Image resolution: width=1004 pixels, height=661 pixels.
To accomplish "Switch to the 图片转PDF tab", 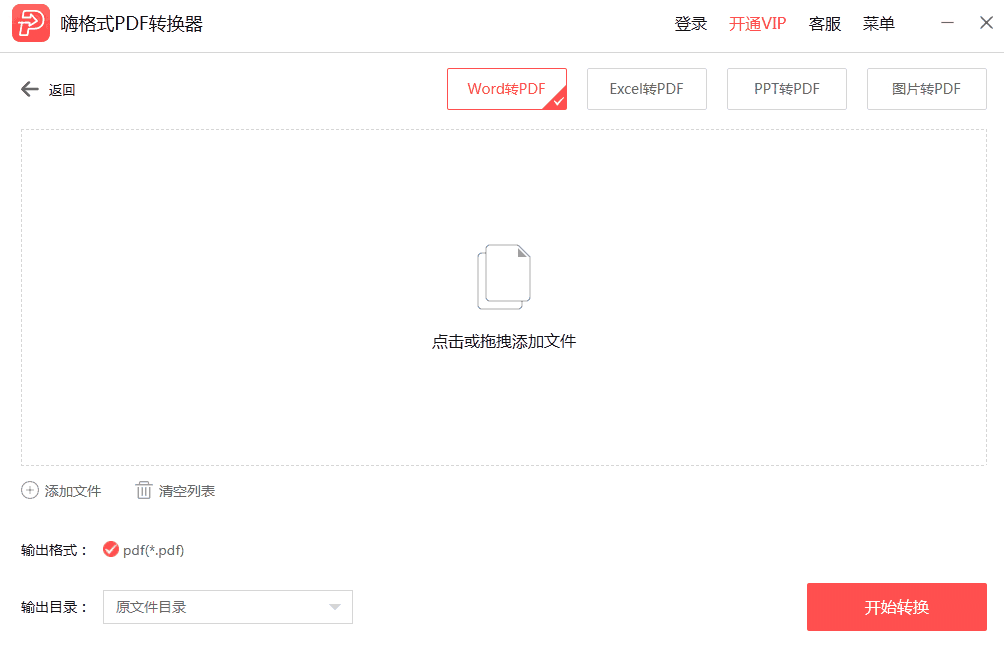I will pyautogui.click(x=926, y=88).
